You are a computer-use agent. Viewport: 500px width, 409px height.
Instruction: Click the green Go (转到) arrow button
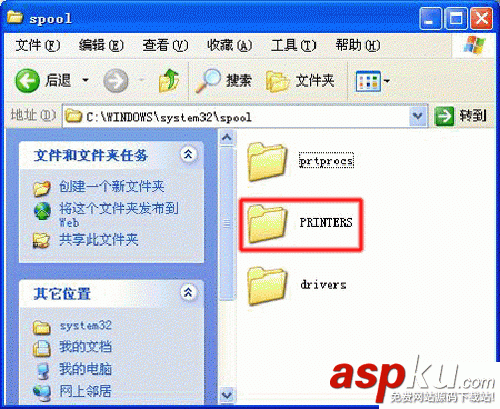(444, 116)
